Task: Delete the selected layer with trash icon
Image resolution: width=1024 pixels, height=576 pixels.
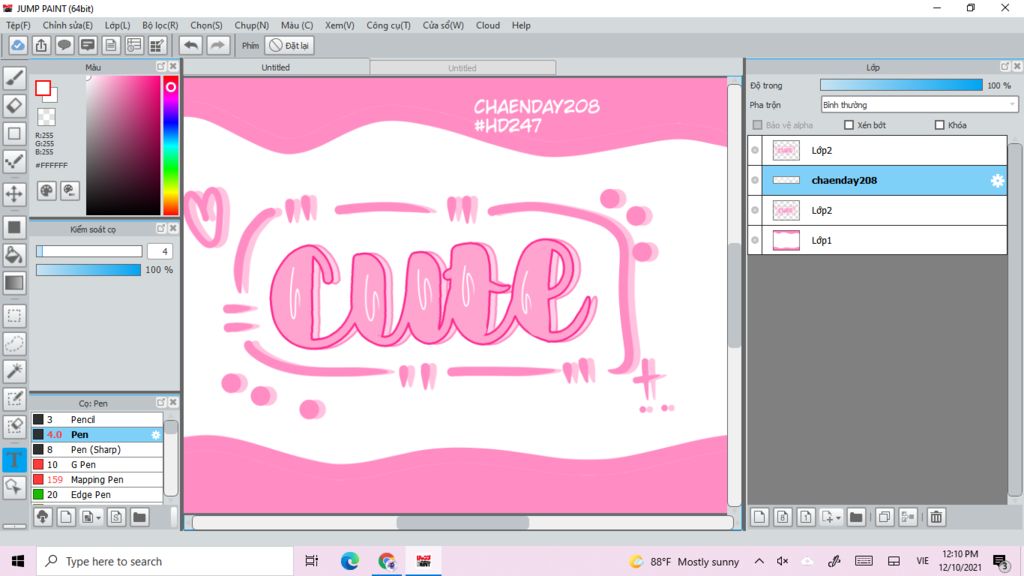Action: point(936,517)
